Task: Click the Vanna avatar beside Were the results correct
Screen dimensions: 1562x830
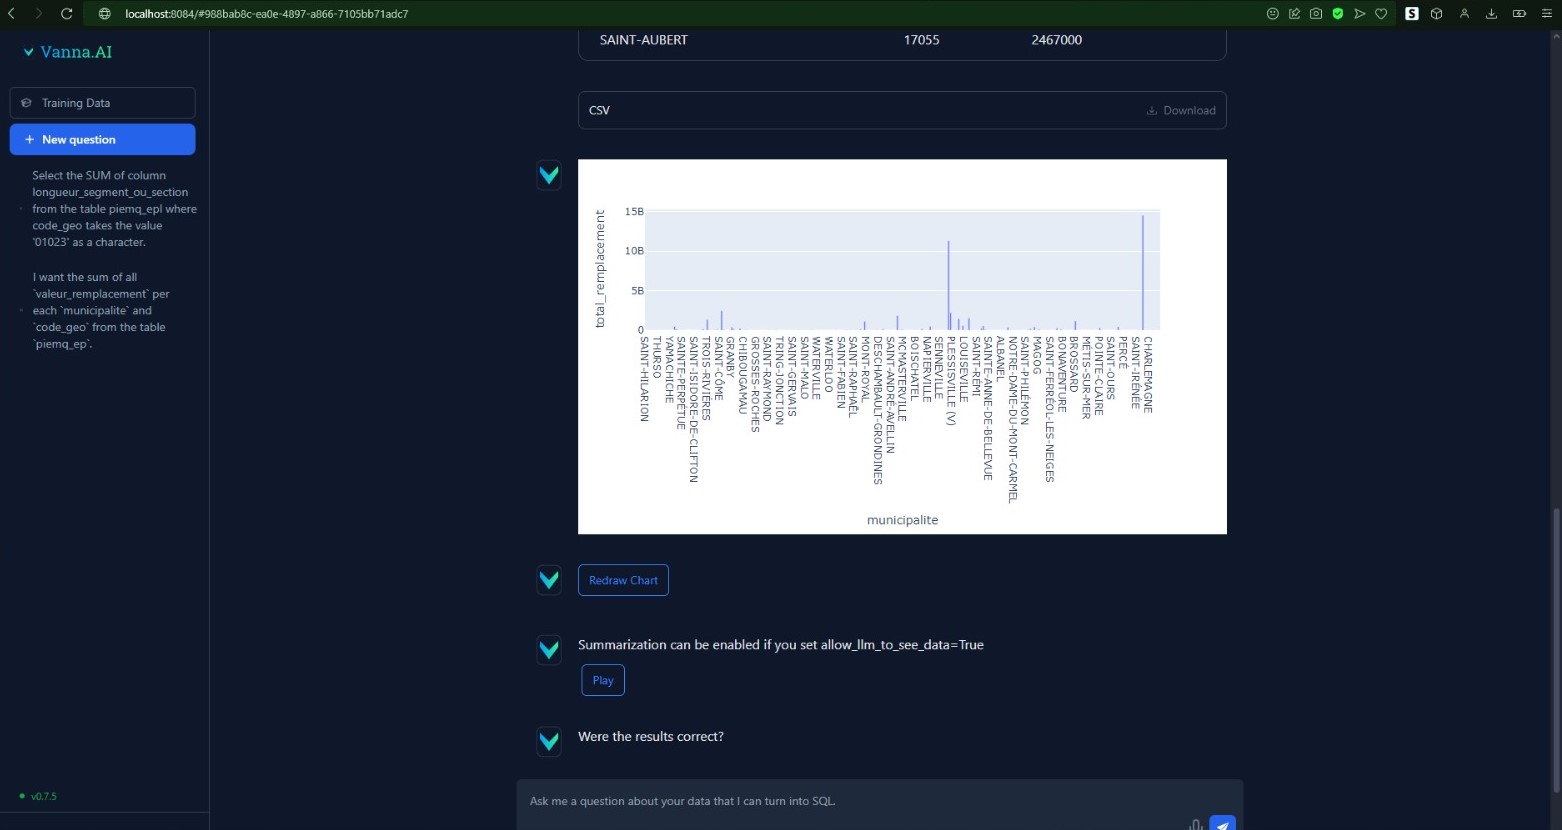Action: (x=549, y=741)
